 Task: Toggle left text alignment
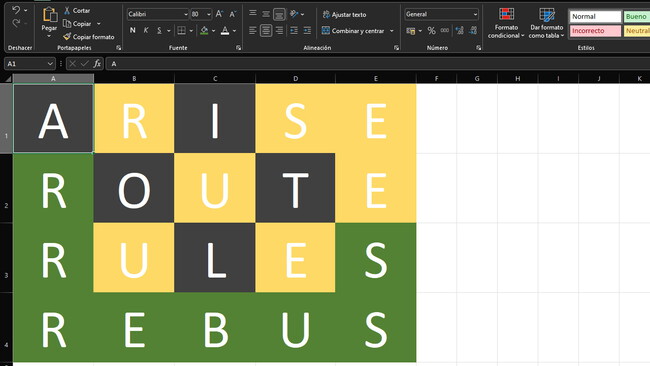pyautogui.click(x=252, y=30)
